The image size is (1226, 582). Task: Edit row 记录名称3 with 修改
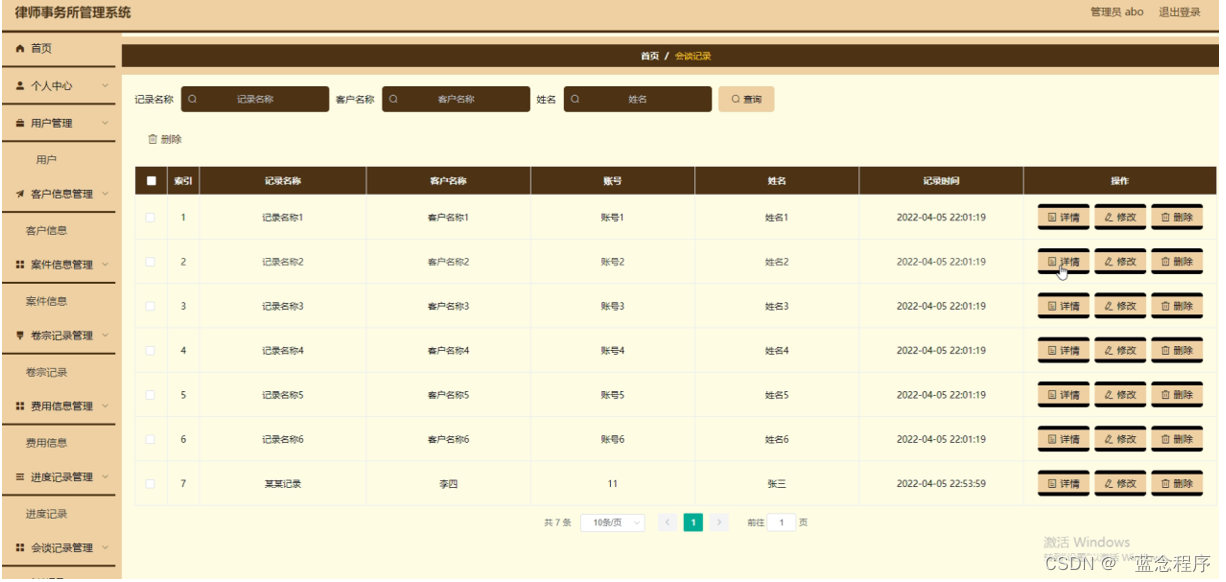click(x=1120, y=306)
